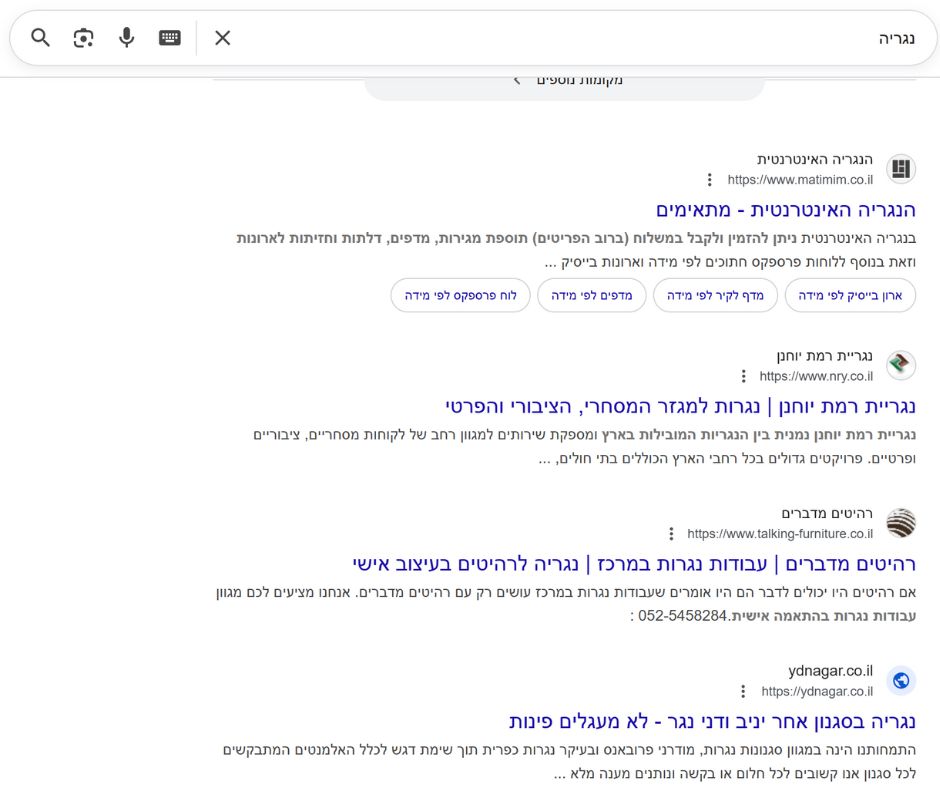Open three-dot menu next to matimim.co.il
The width and height of the screenshot is (940, 788).
[710, 180]
